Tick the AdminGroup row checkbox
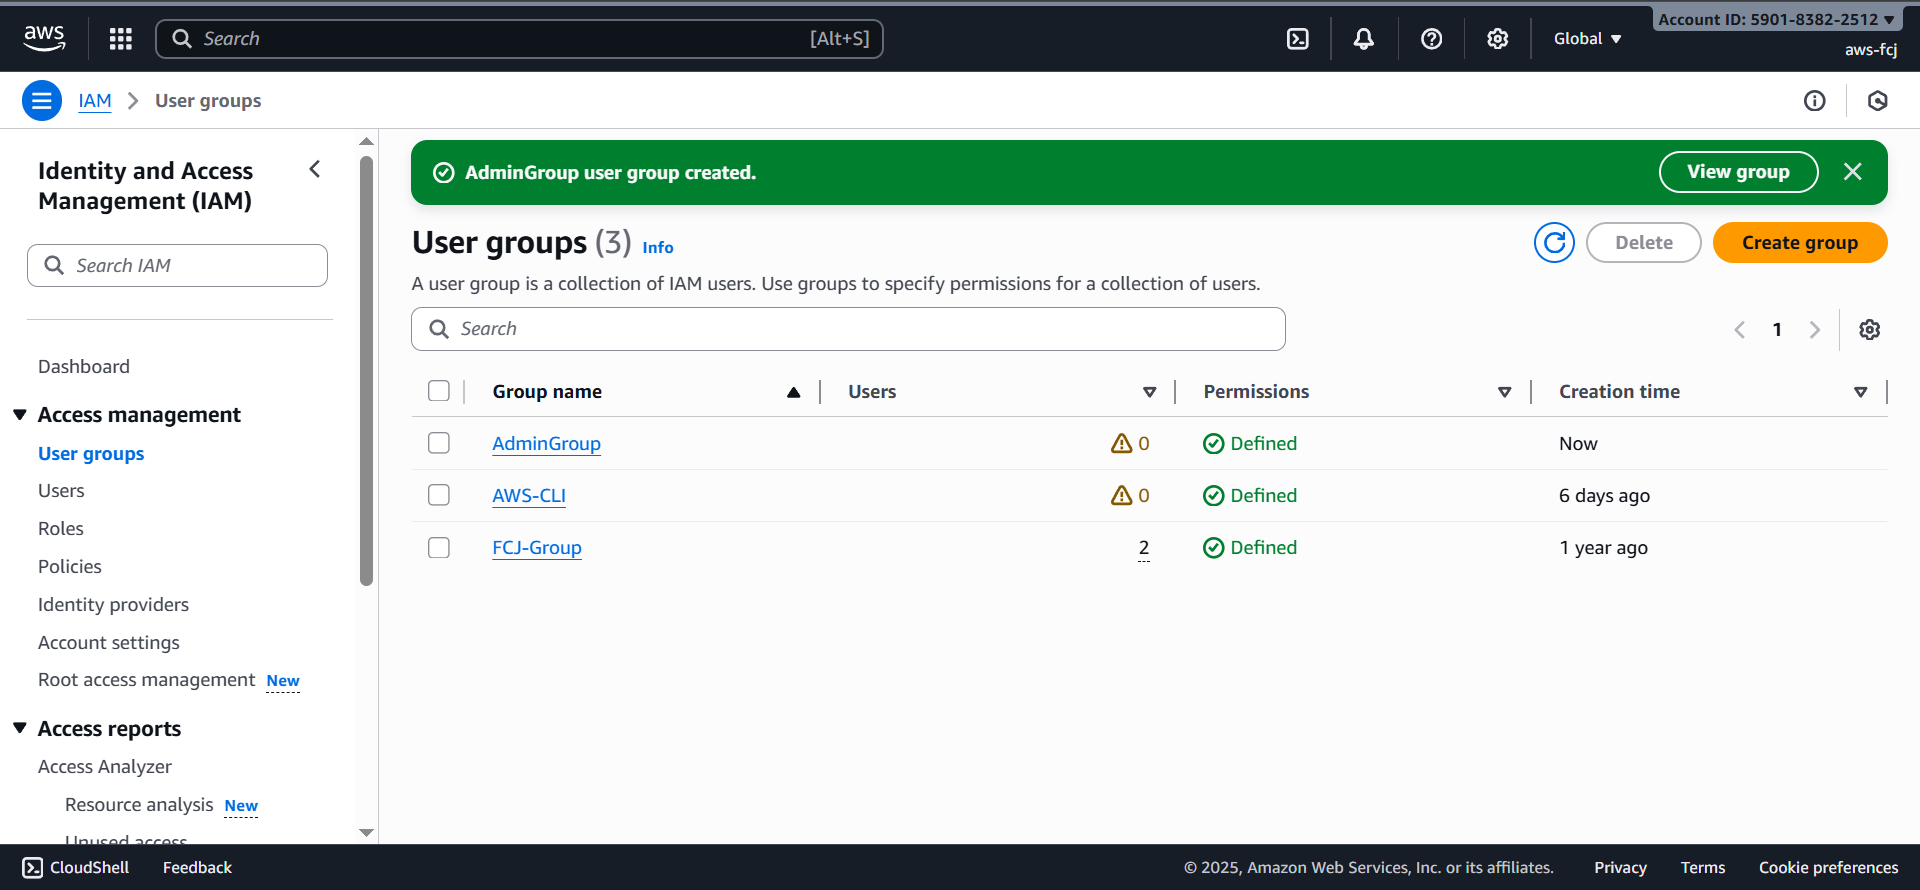 [x=438, y=443]
